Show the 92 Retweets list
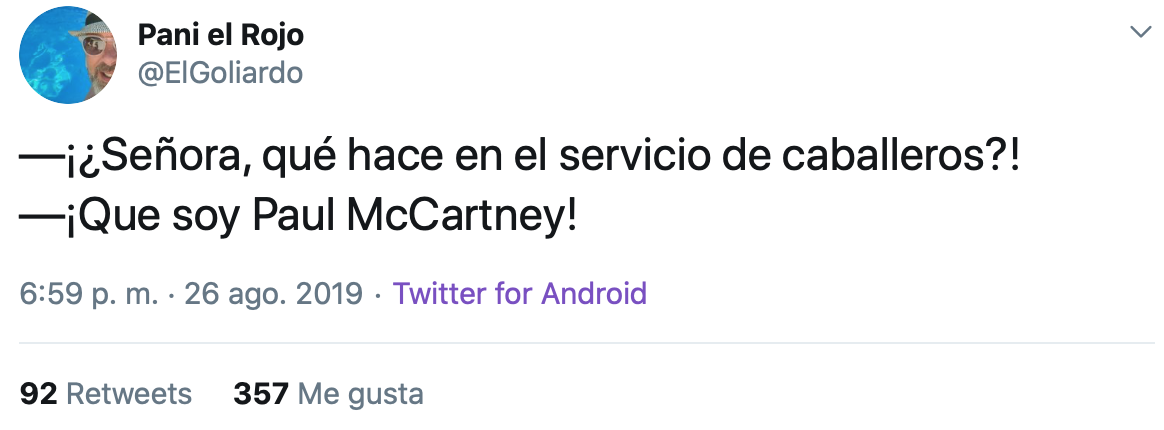This screenshot has width=1164, height=430. (x=106, y=393)
